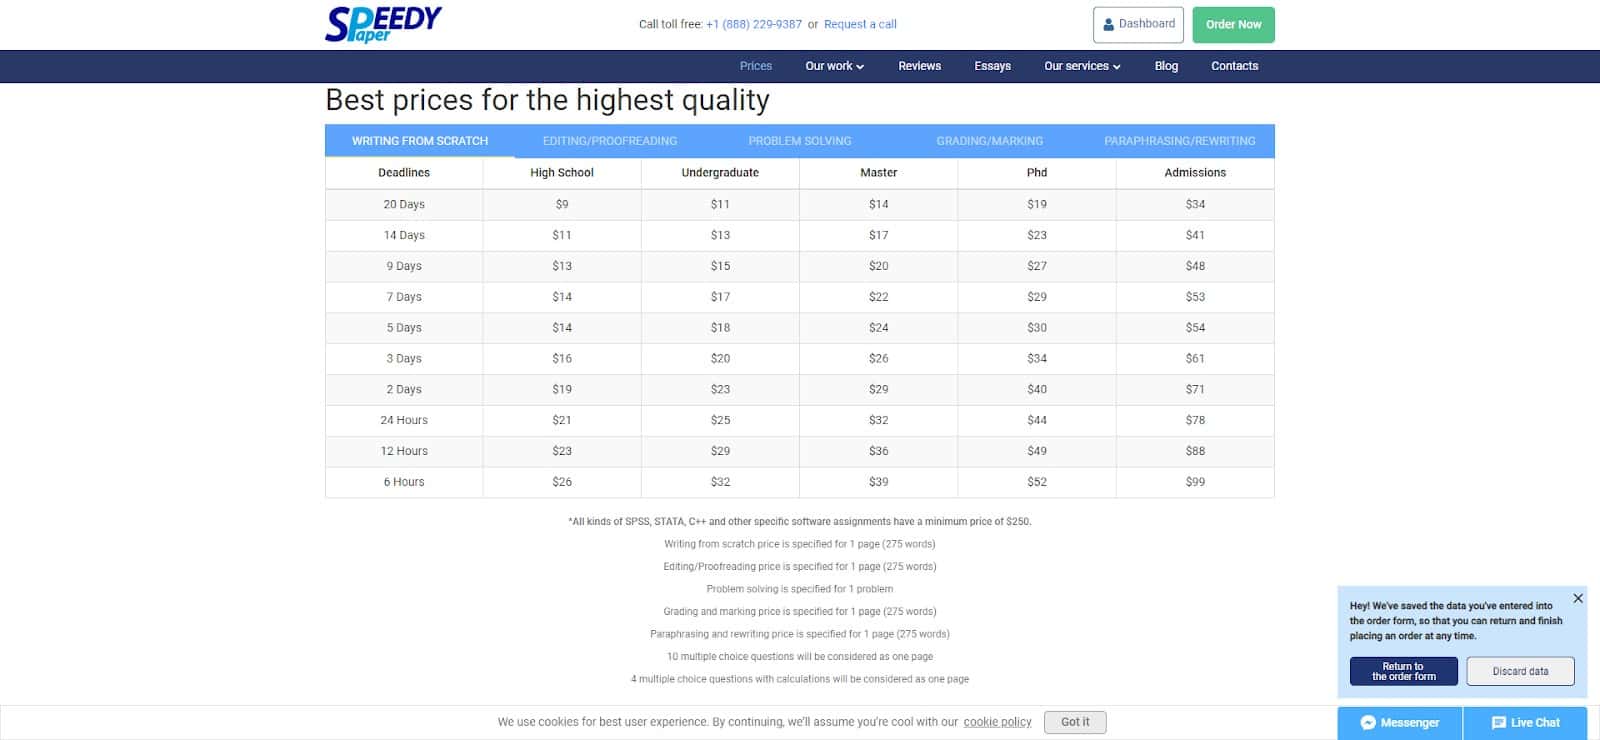Viewport: 1600px width, 740px height.
Task: Click the Master column header
Action: (x=878, y=173)
